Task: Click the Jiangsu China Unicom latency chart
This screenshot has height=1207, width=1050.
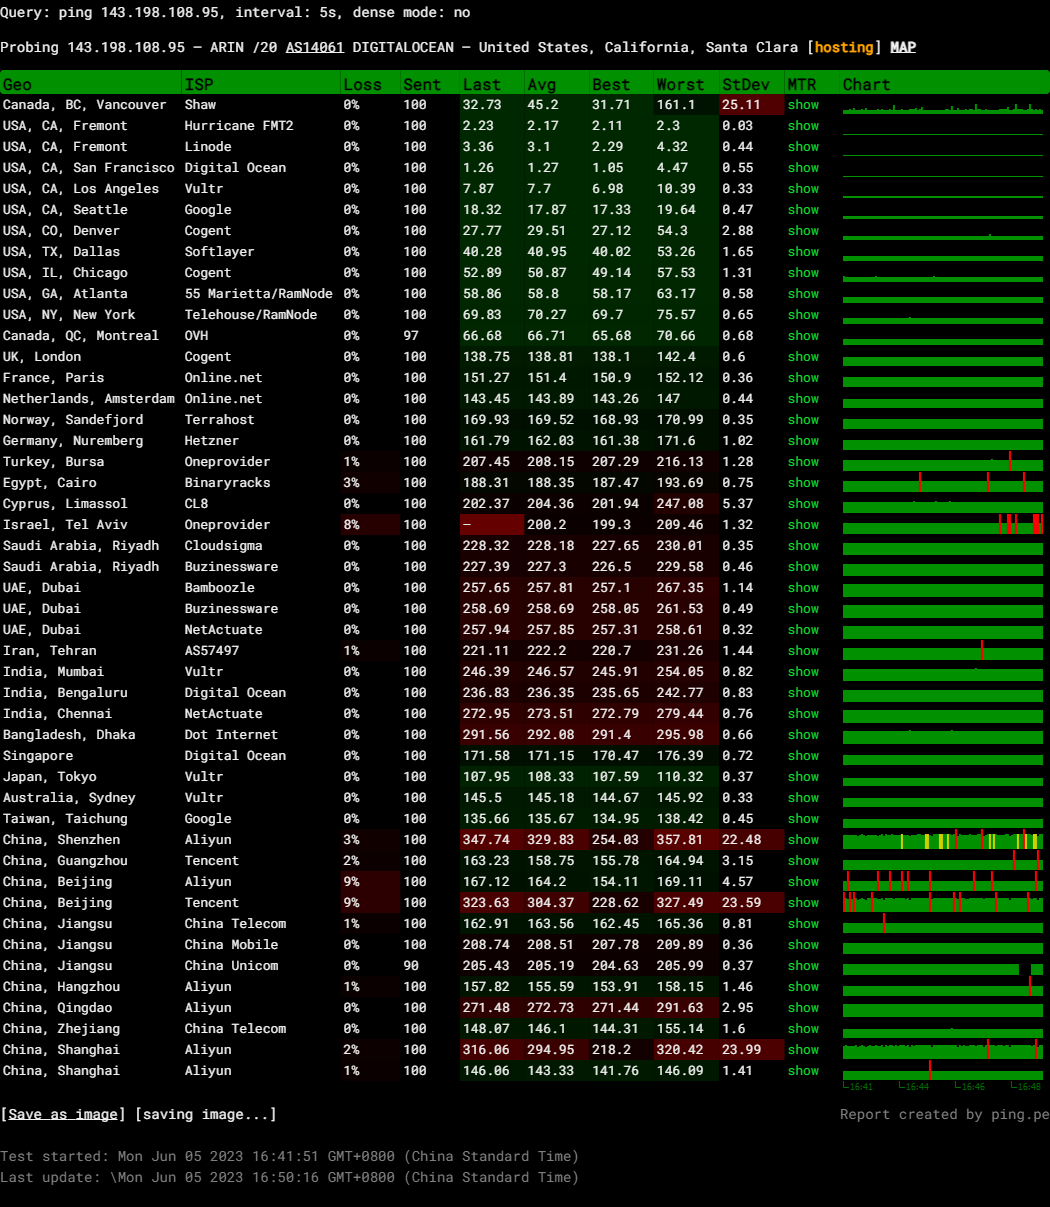Action: (943, 965)
